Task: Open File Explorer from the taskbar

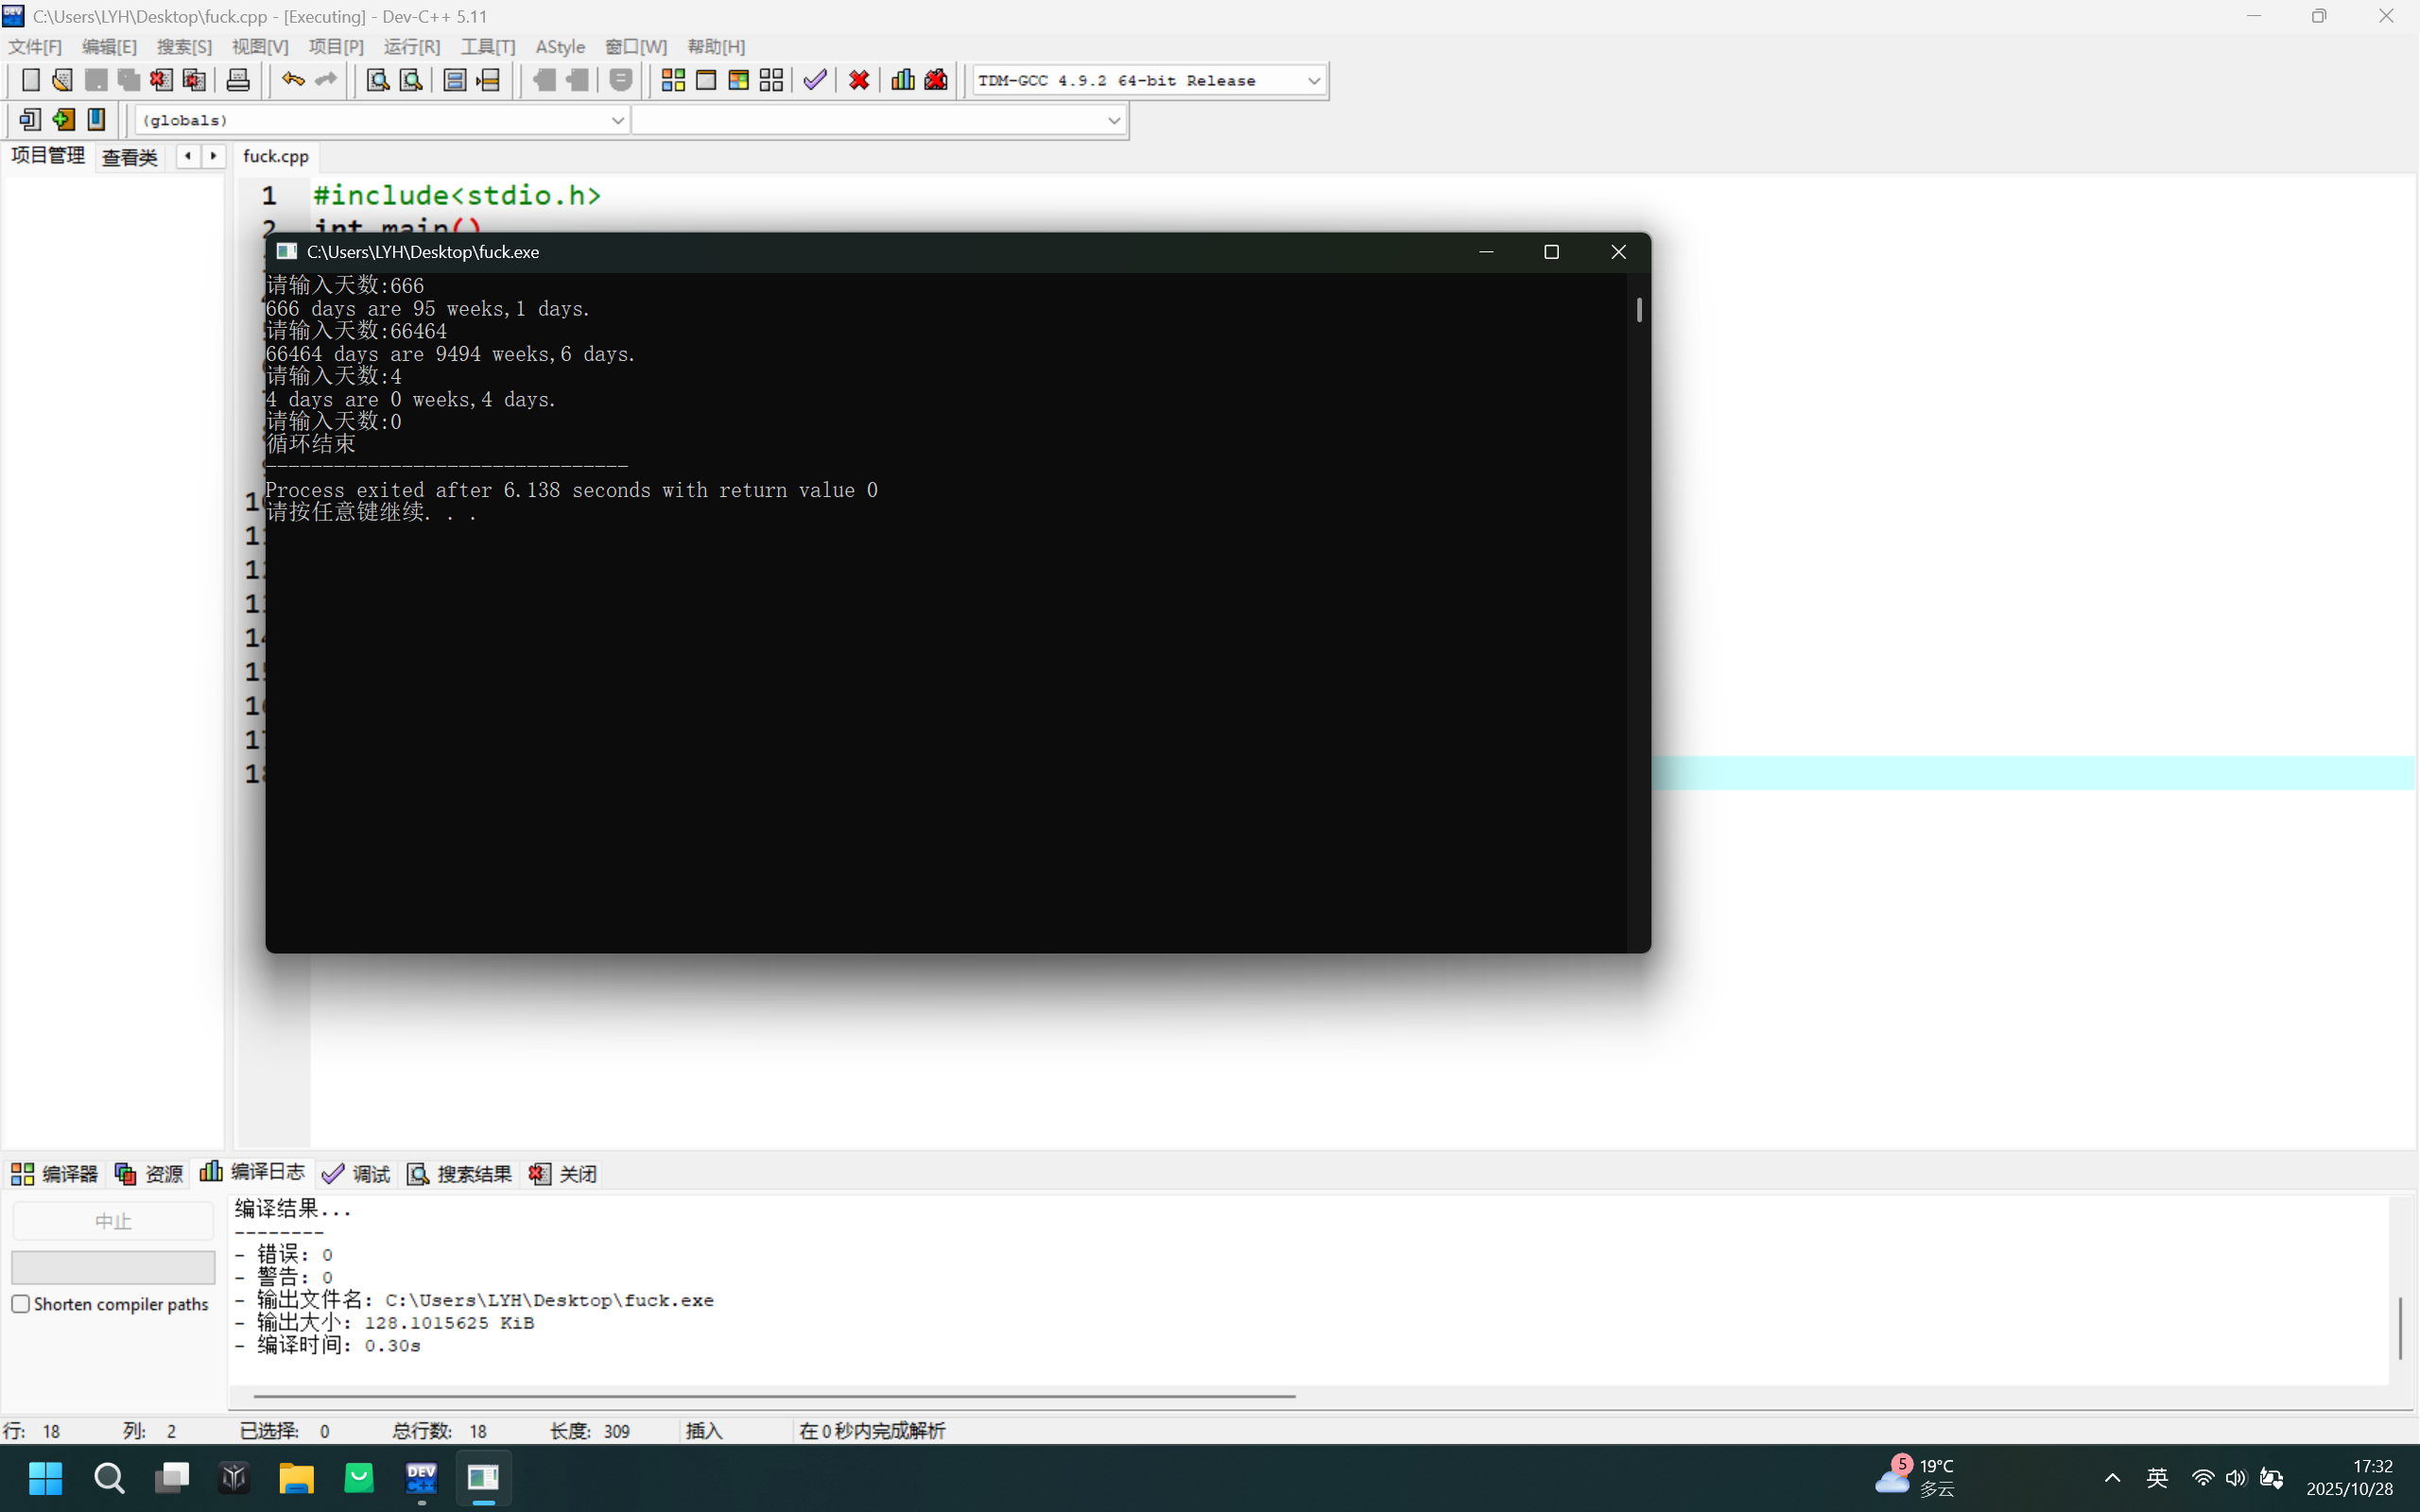Action: pos(296,1477)
